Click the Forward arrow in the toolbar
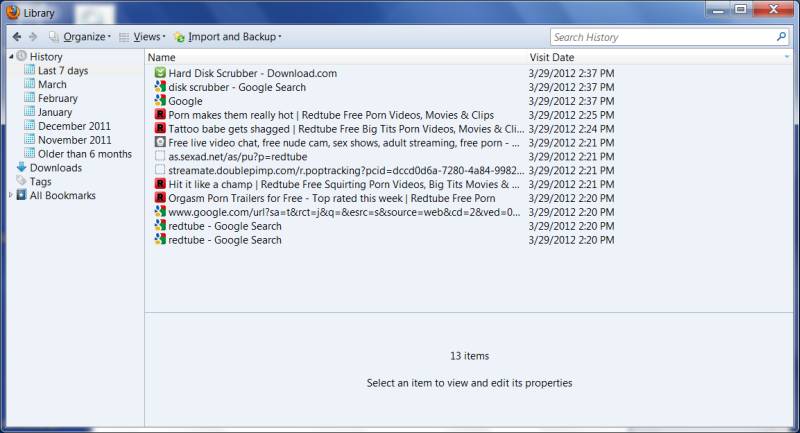Image resolution: width=800 pixels, height=433 pixels. pos(33,37)
